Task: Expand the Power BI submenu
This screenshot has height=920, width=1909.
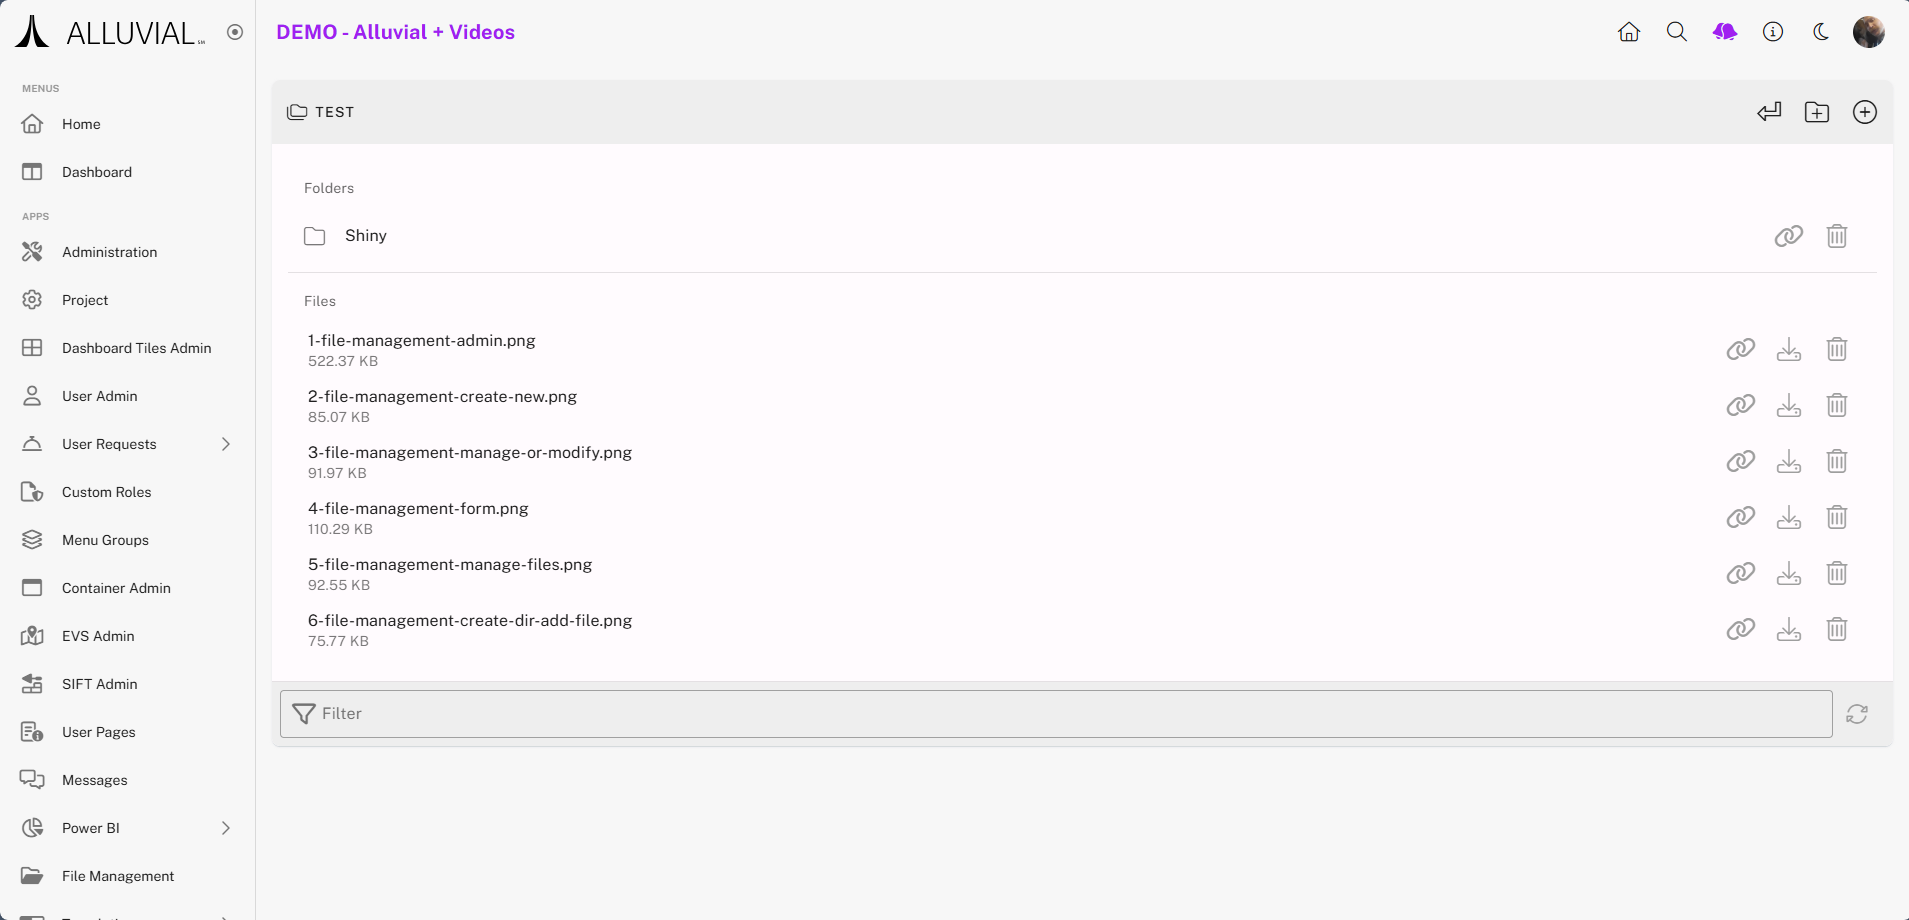Action: point(226,828)
